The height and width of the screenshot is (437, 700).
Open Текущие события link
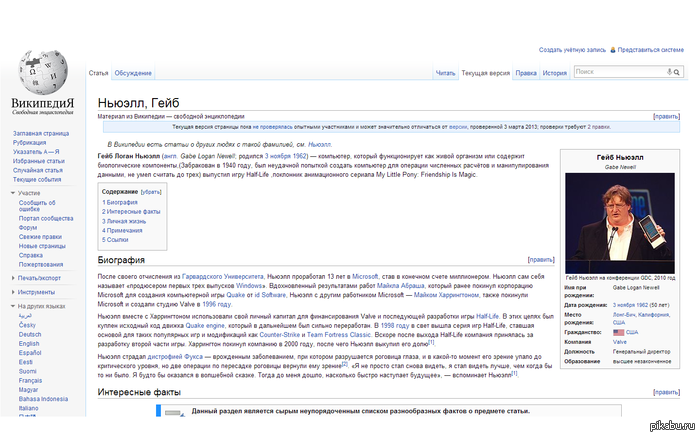(37, 179)
